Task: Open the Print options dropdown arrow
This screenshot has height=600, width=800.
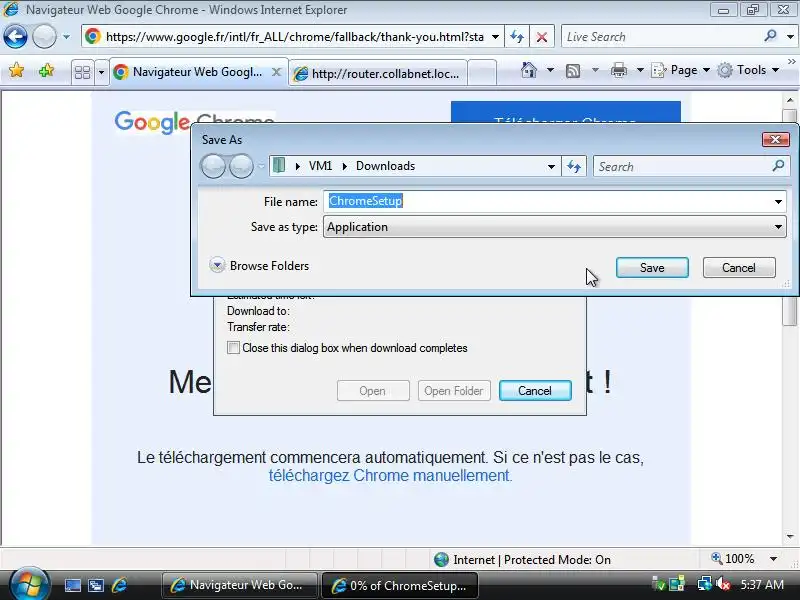Action: (x=640, y=70)
